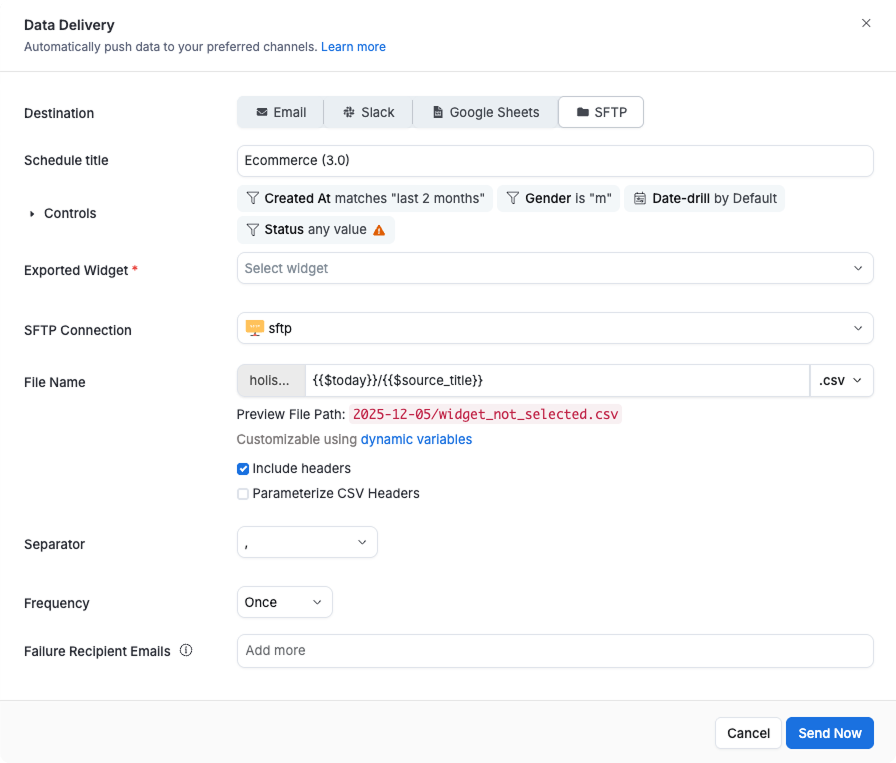
Task: Click the warning triangle on Status filter
Action: [378, 229]
